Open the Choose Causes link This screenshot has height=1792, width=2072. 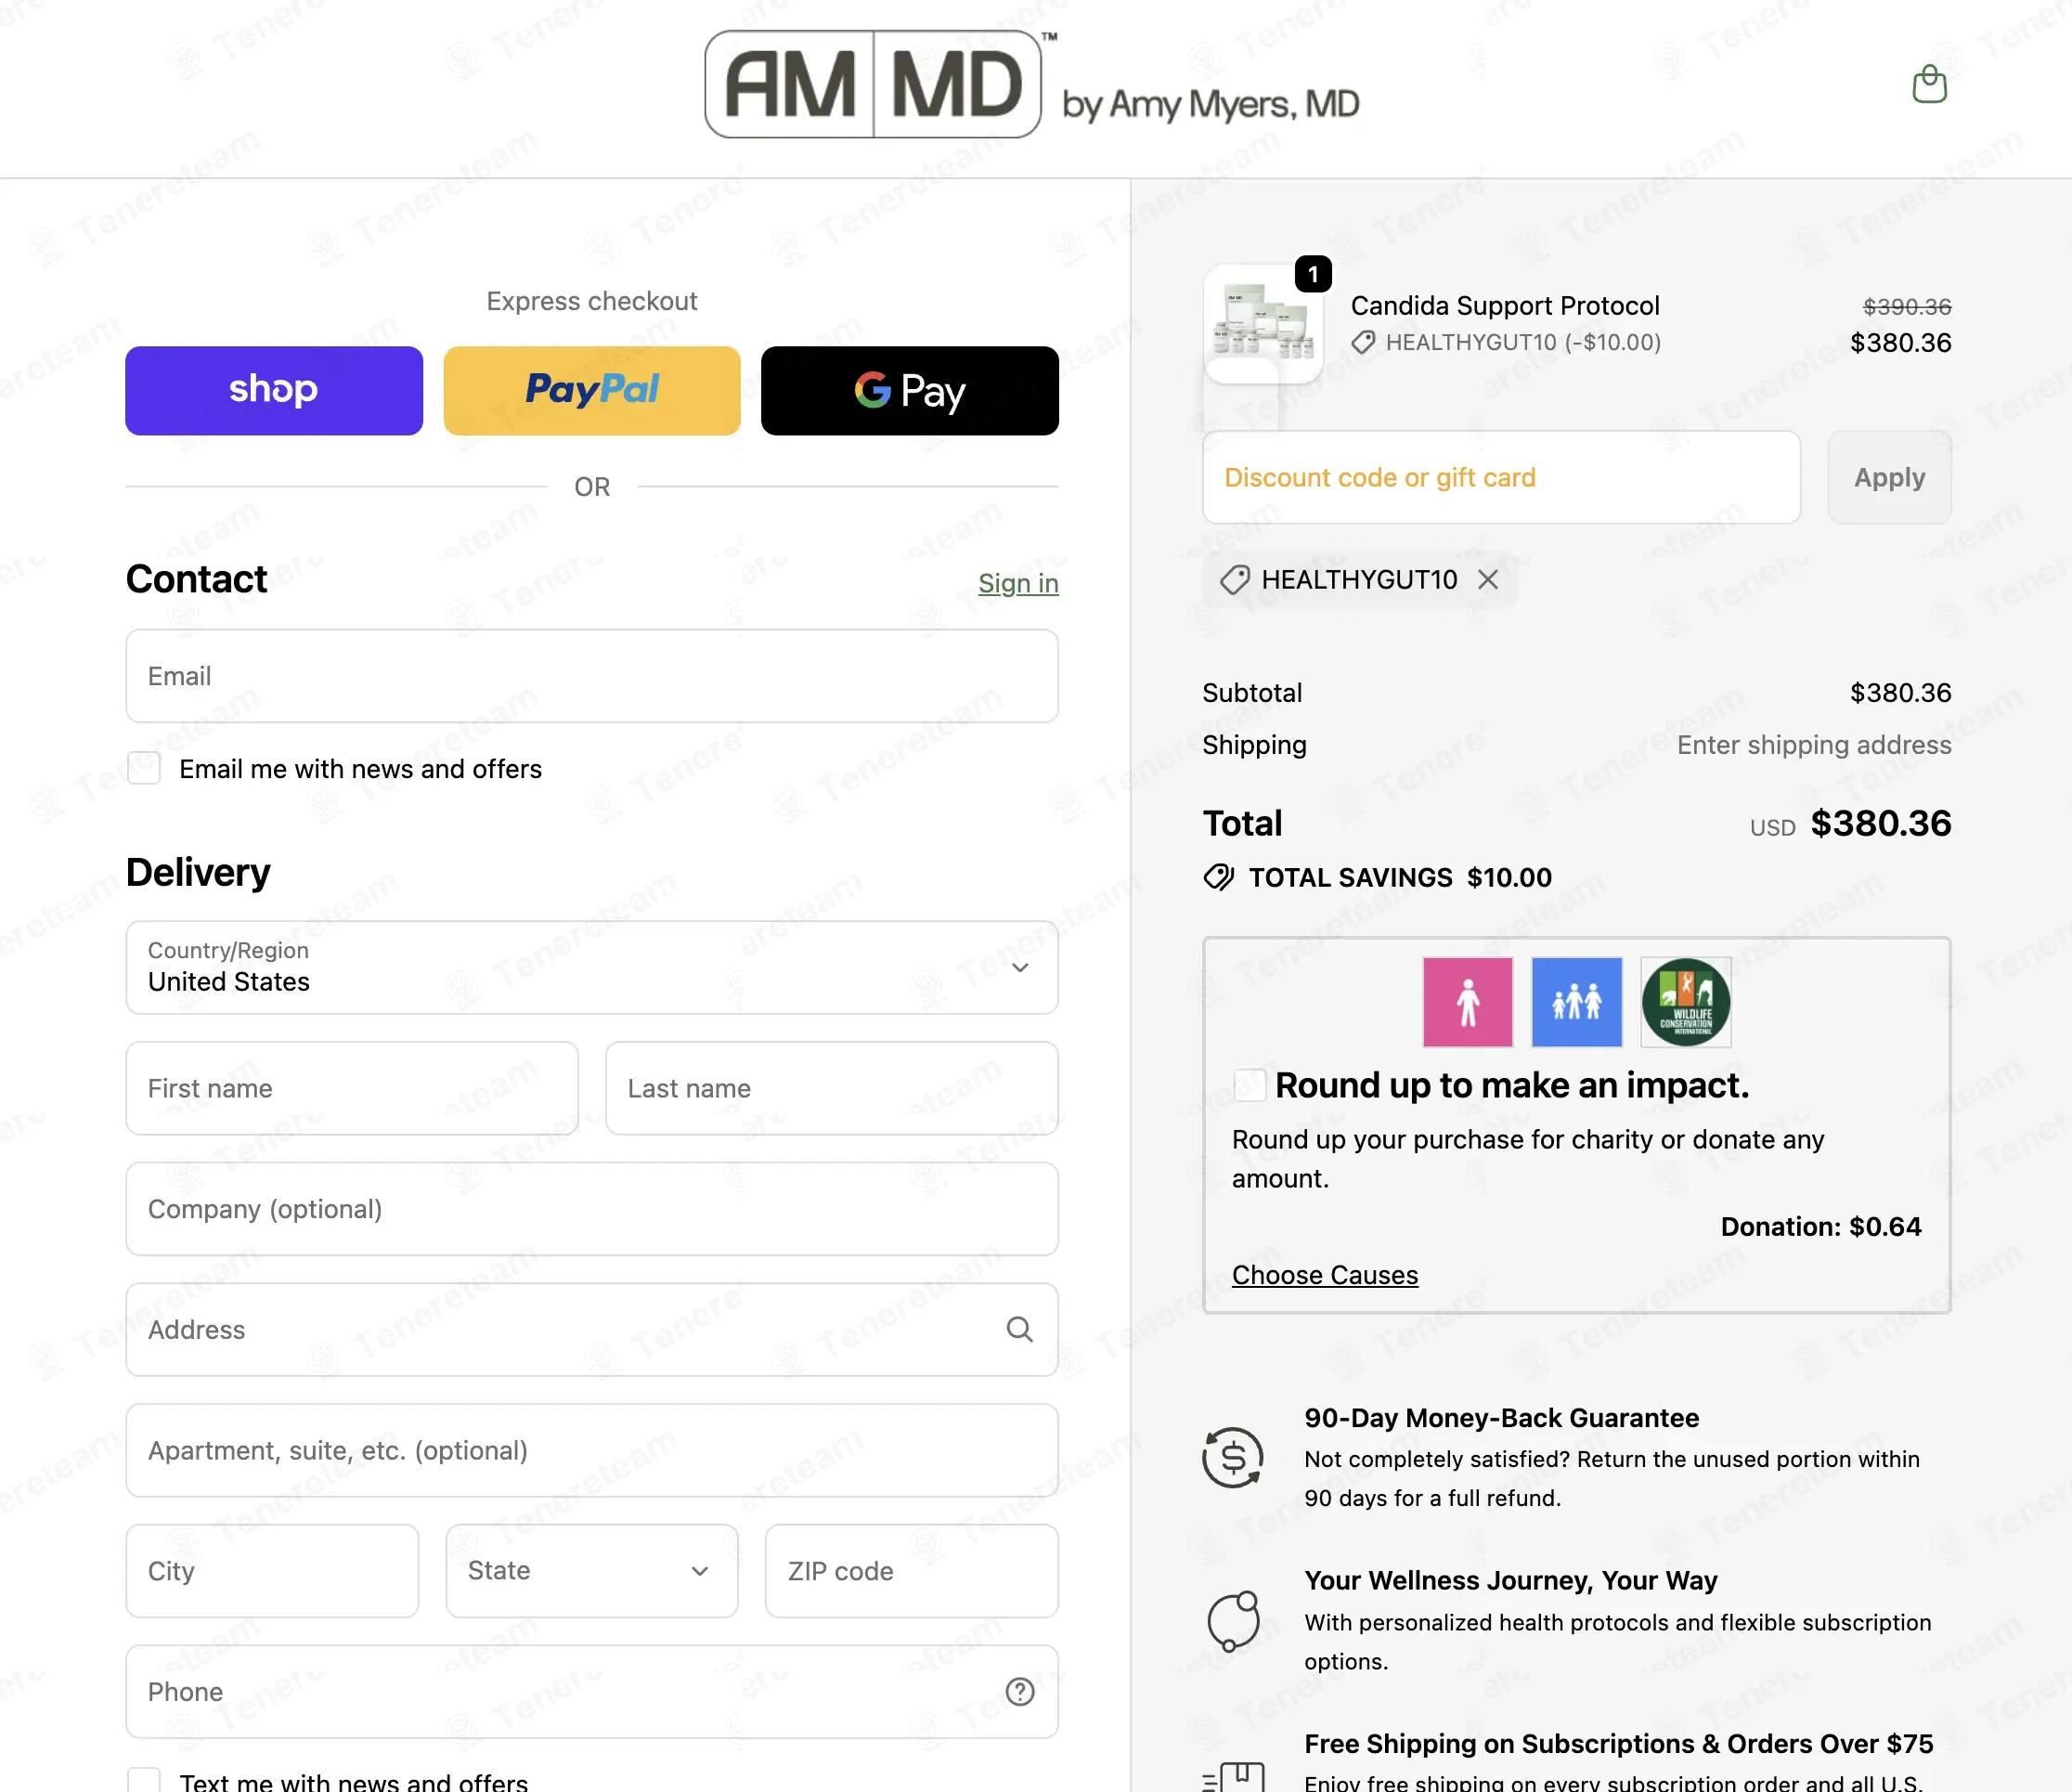point(1325,1275)
